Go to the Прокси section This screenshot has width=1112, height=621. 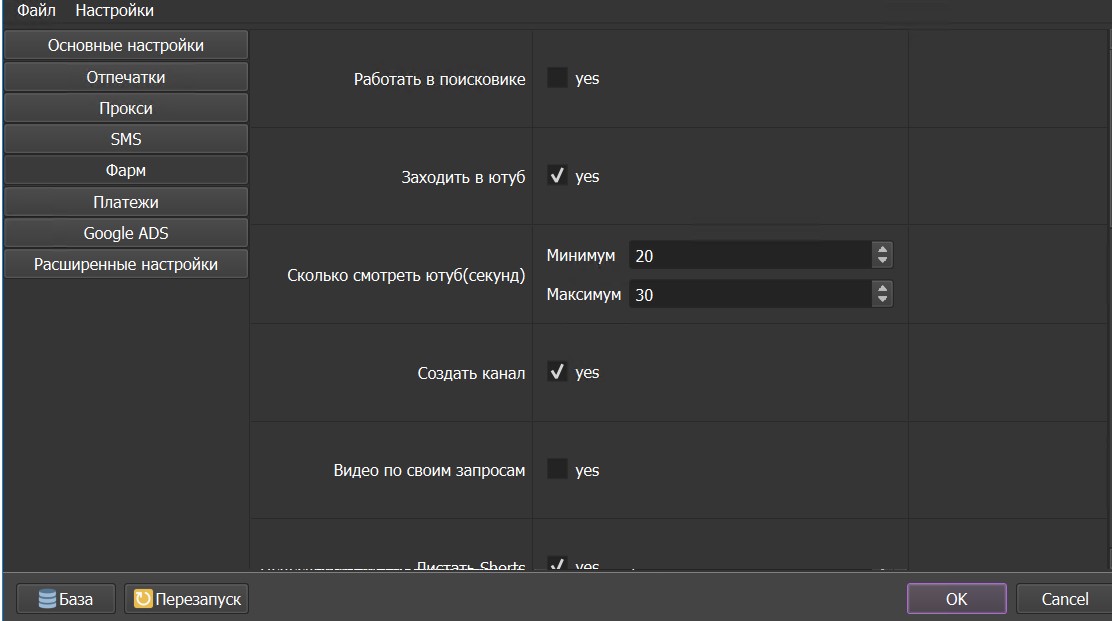tap(126, 108)
